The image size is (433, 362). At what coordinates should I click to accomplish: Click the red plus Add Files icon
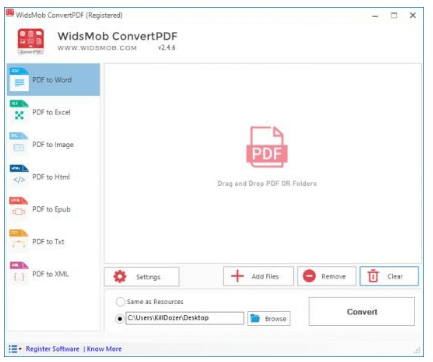click(x=237, y=276)
